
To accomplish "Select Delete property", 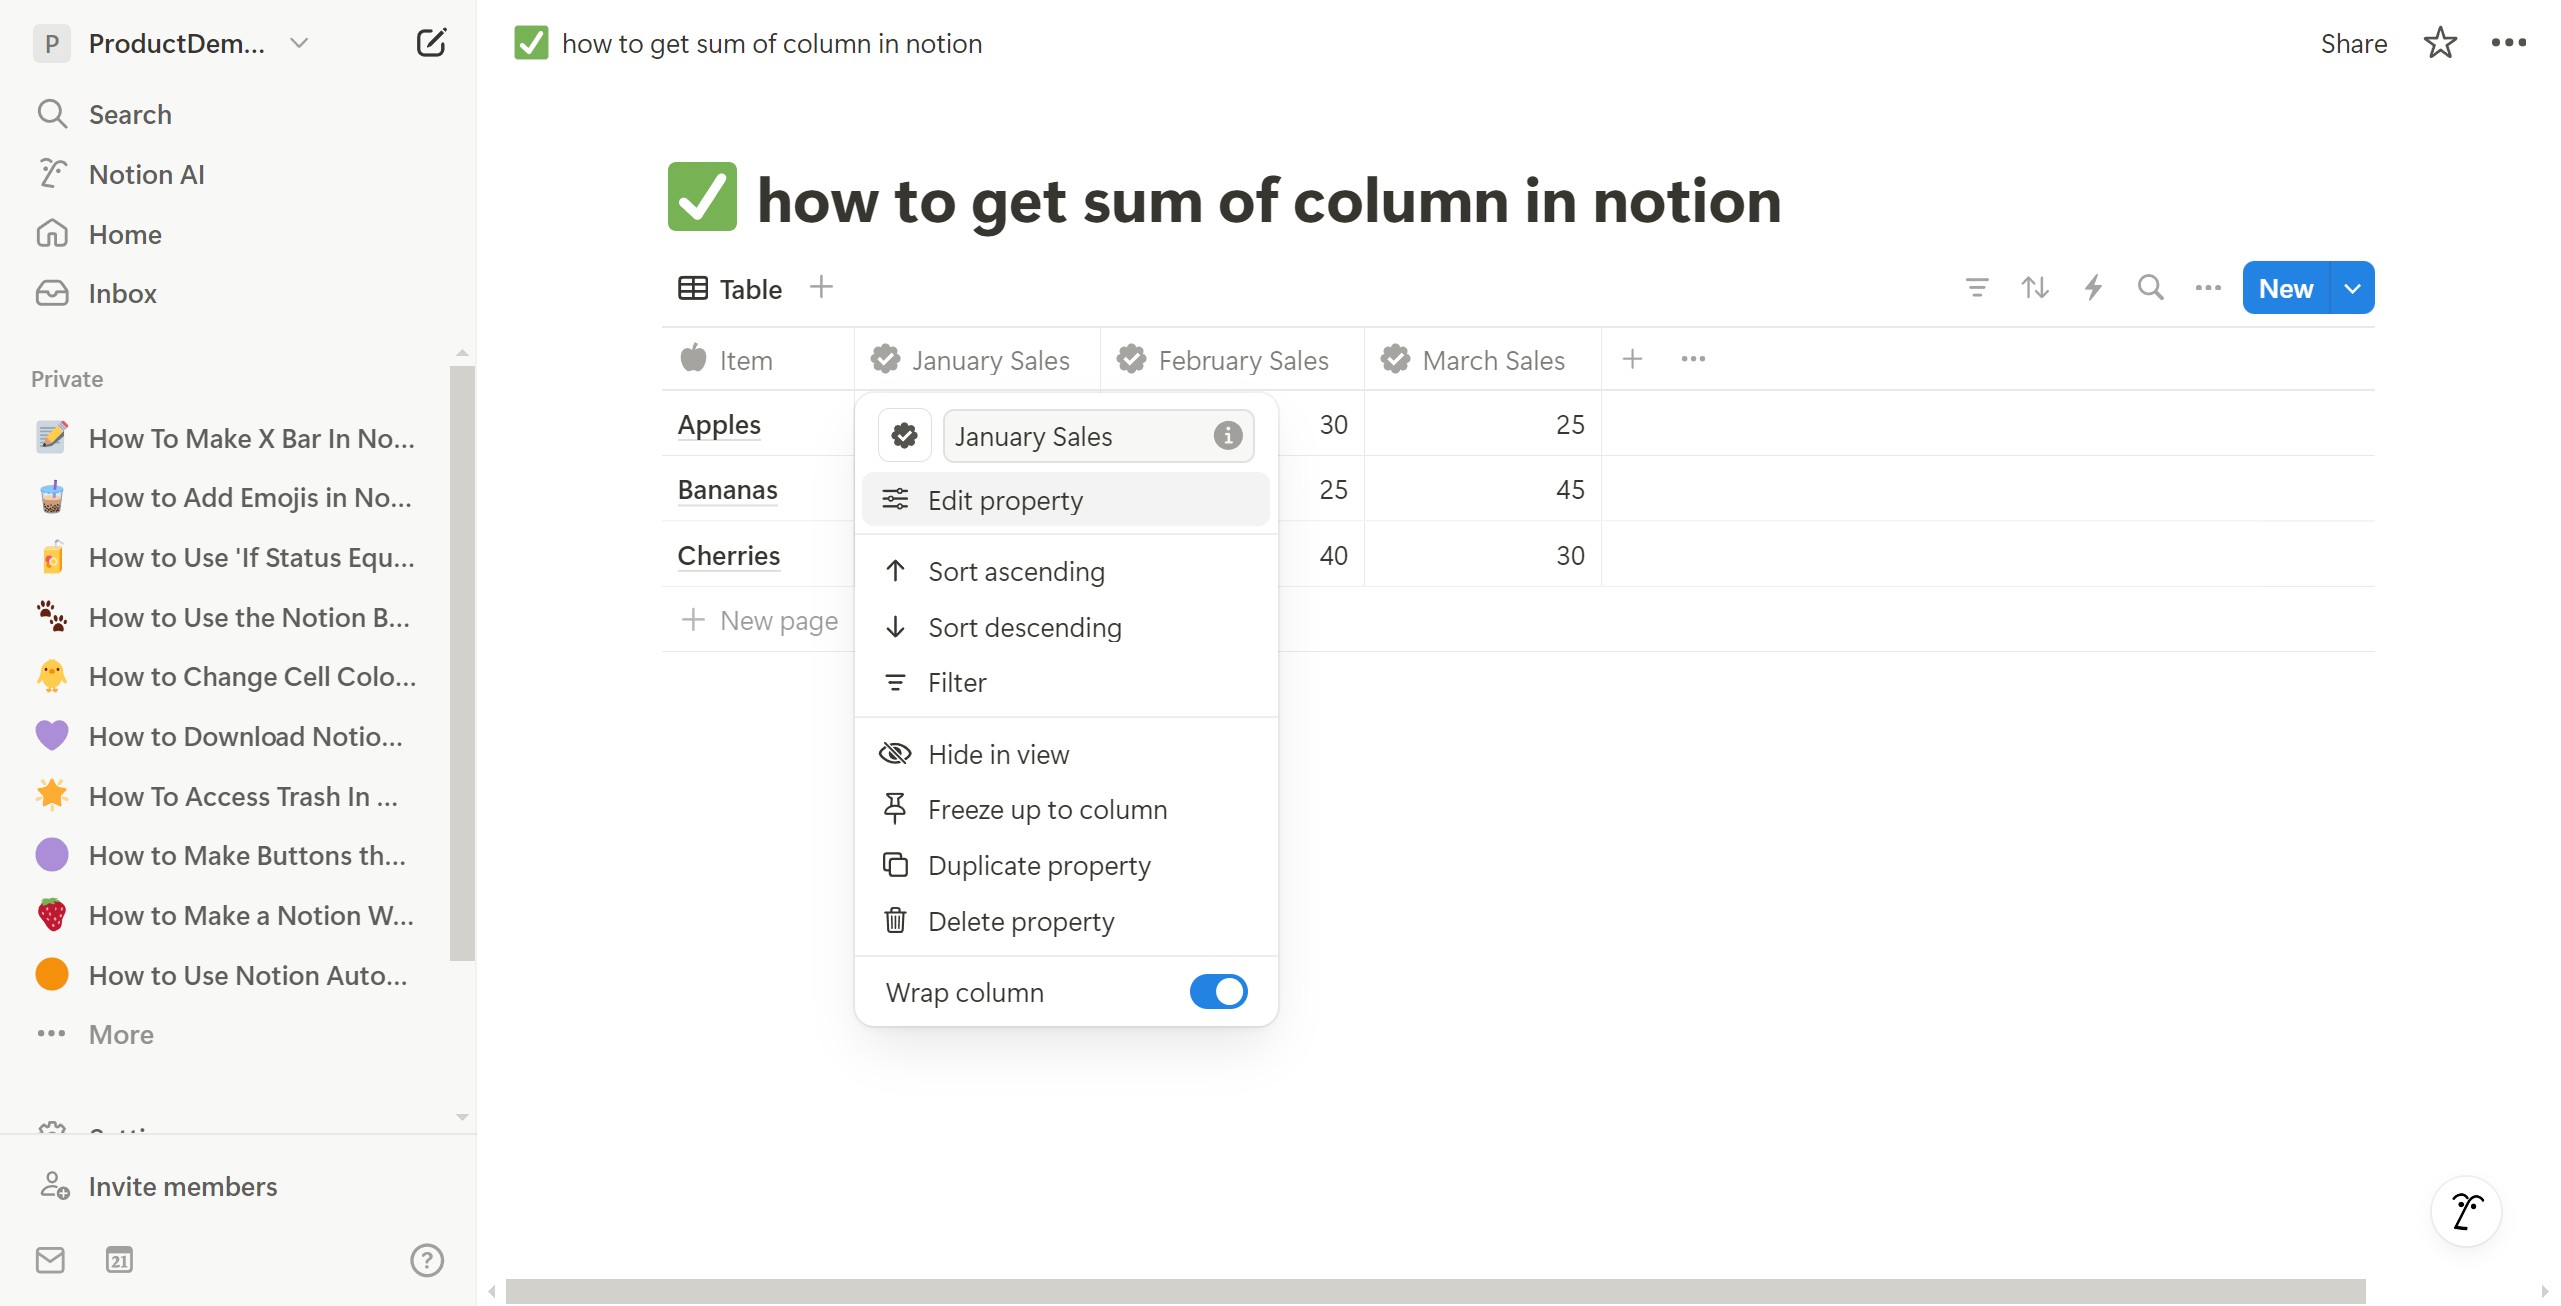I will [1065, 921].
